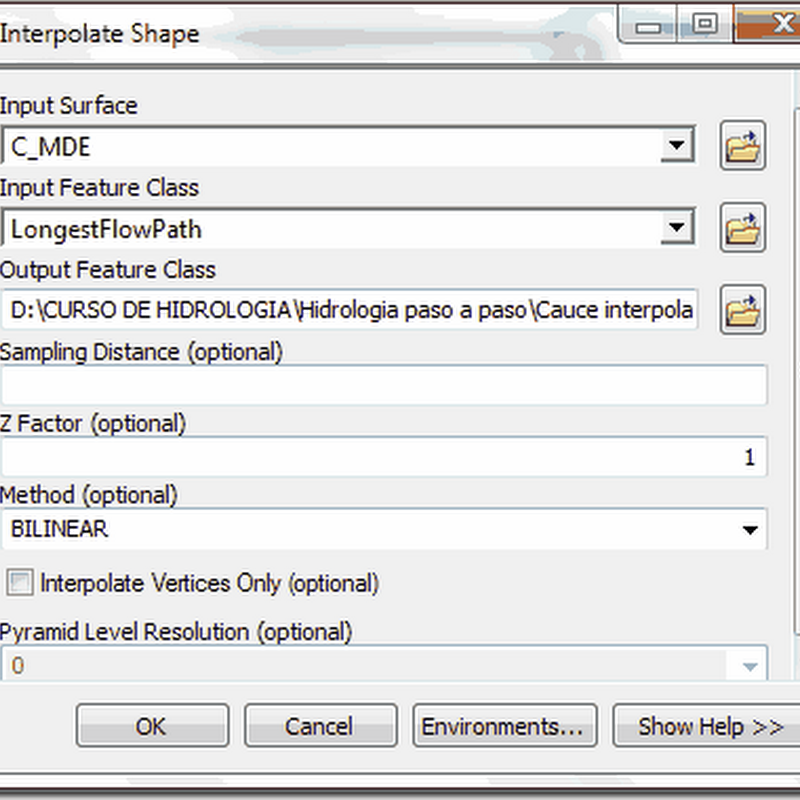Browse for Input Surface folder icon
800x800 pixels.
click(742, 145)
